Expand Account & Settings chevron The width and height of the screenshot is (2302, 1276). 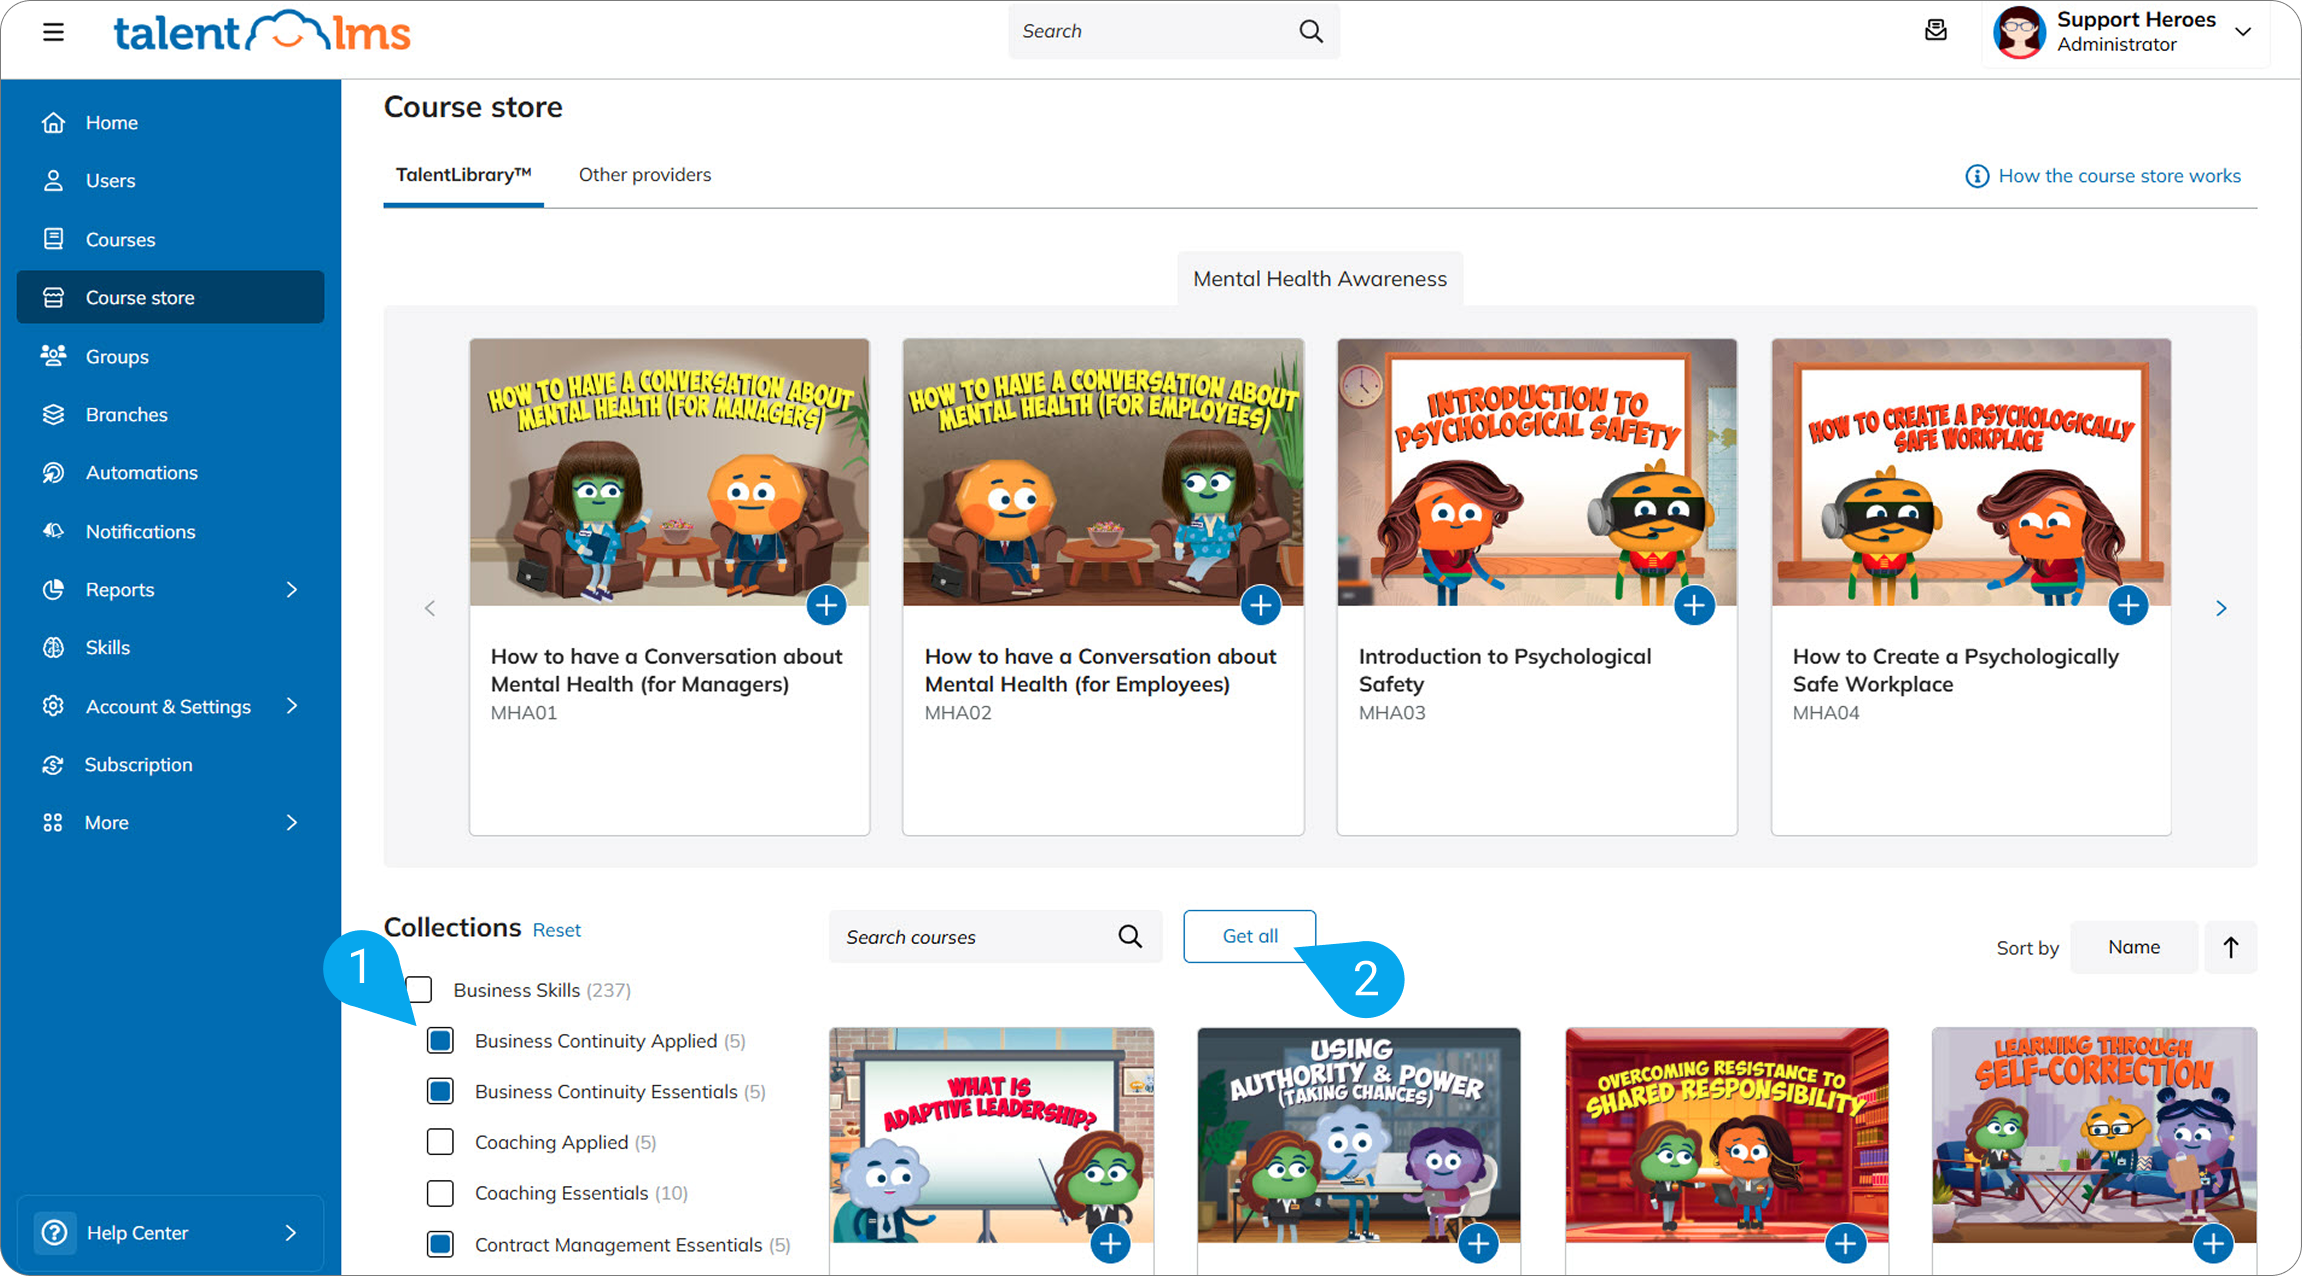point(292,706)
